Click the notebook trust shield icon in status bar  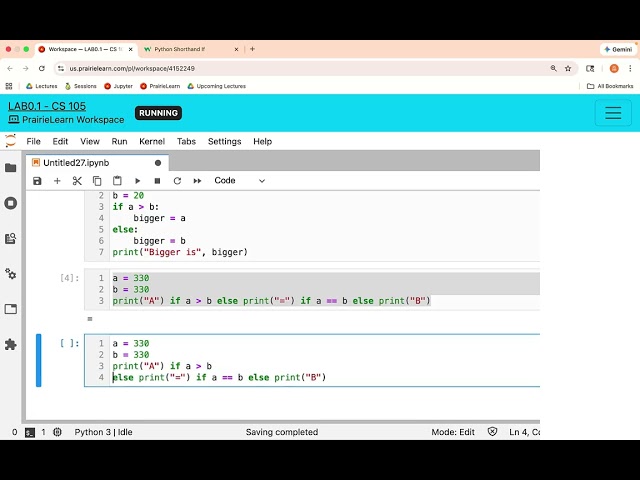click(492, 431)
